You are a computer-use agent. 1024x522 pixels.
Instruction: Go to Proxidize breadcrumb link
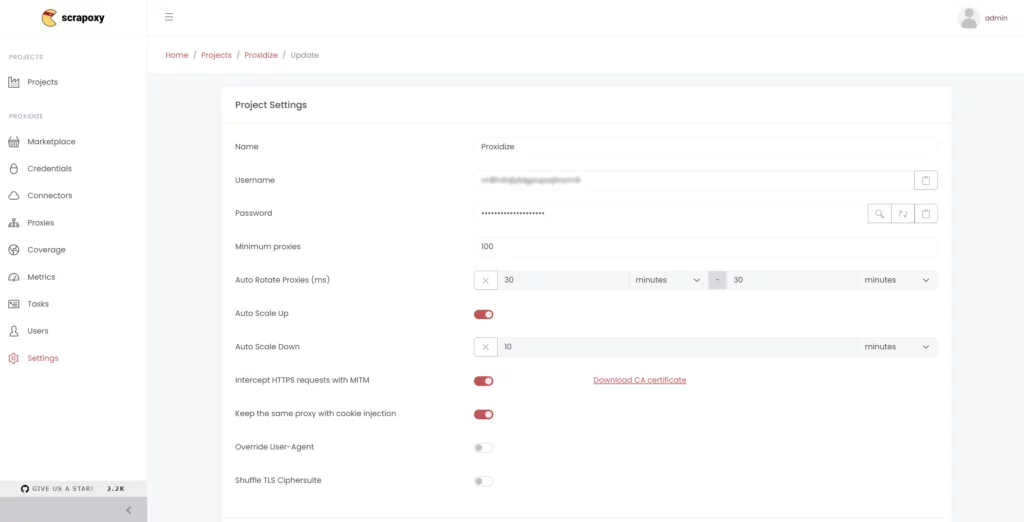coord(261,56)
